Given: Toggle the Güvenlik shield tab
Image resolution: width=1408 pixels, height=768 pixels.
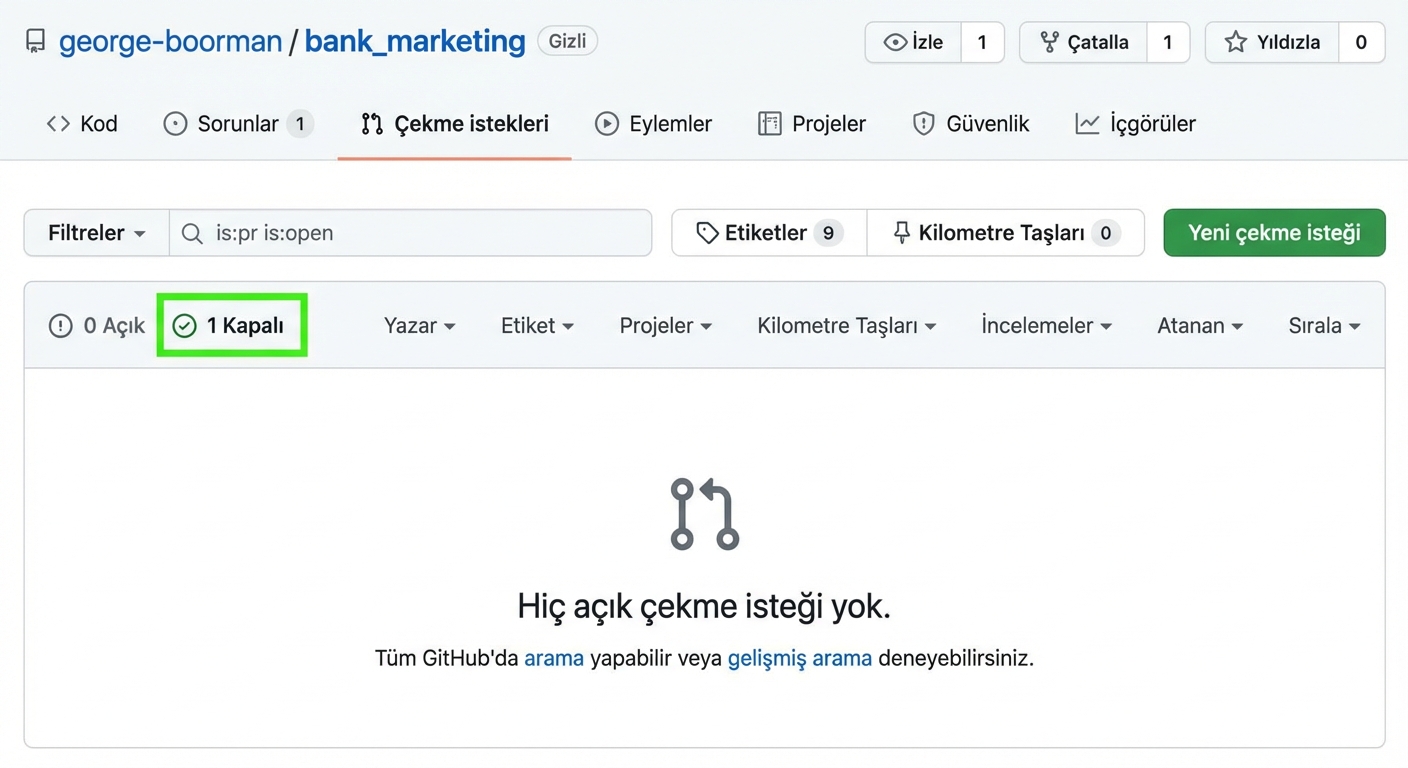Looking at the screenshot, I should click(970, 123).
